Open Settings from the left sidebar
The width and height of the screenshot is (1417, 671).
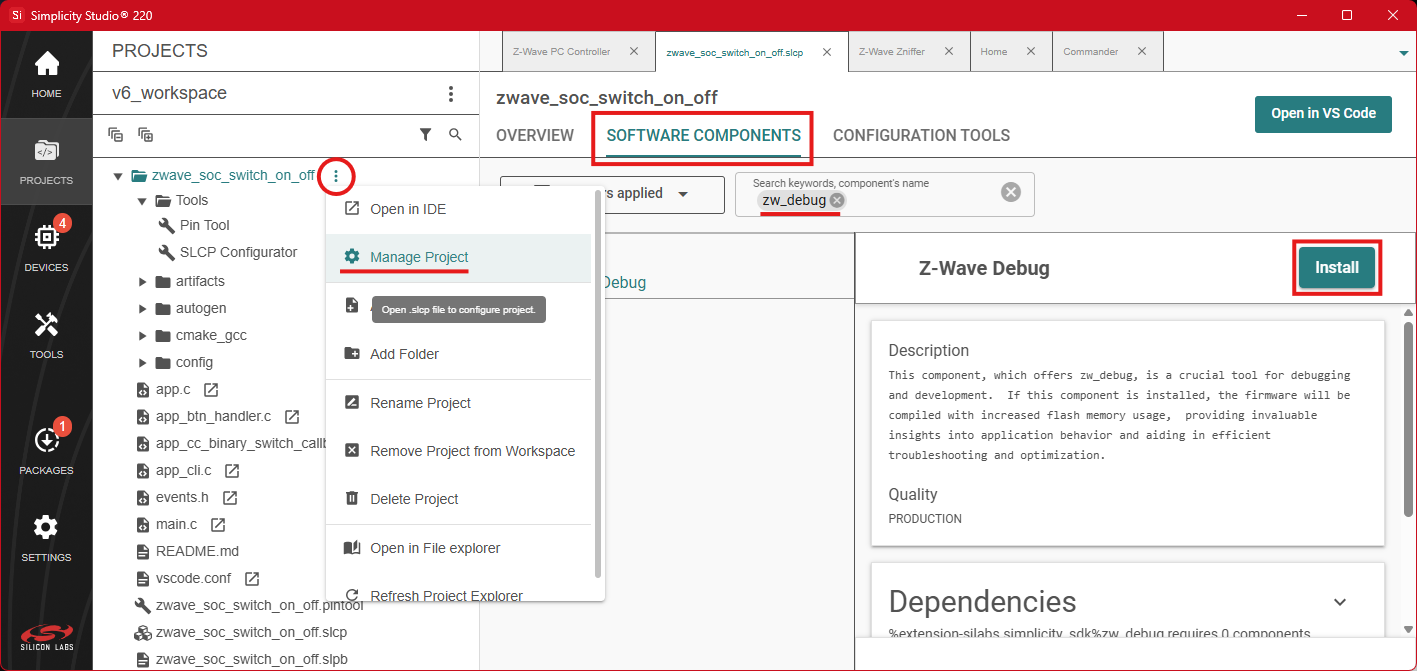pyautogui.click(x=46, y=530)
